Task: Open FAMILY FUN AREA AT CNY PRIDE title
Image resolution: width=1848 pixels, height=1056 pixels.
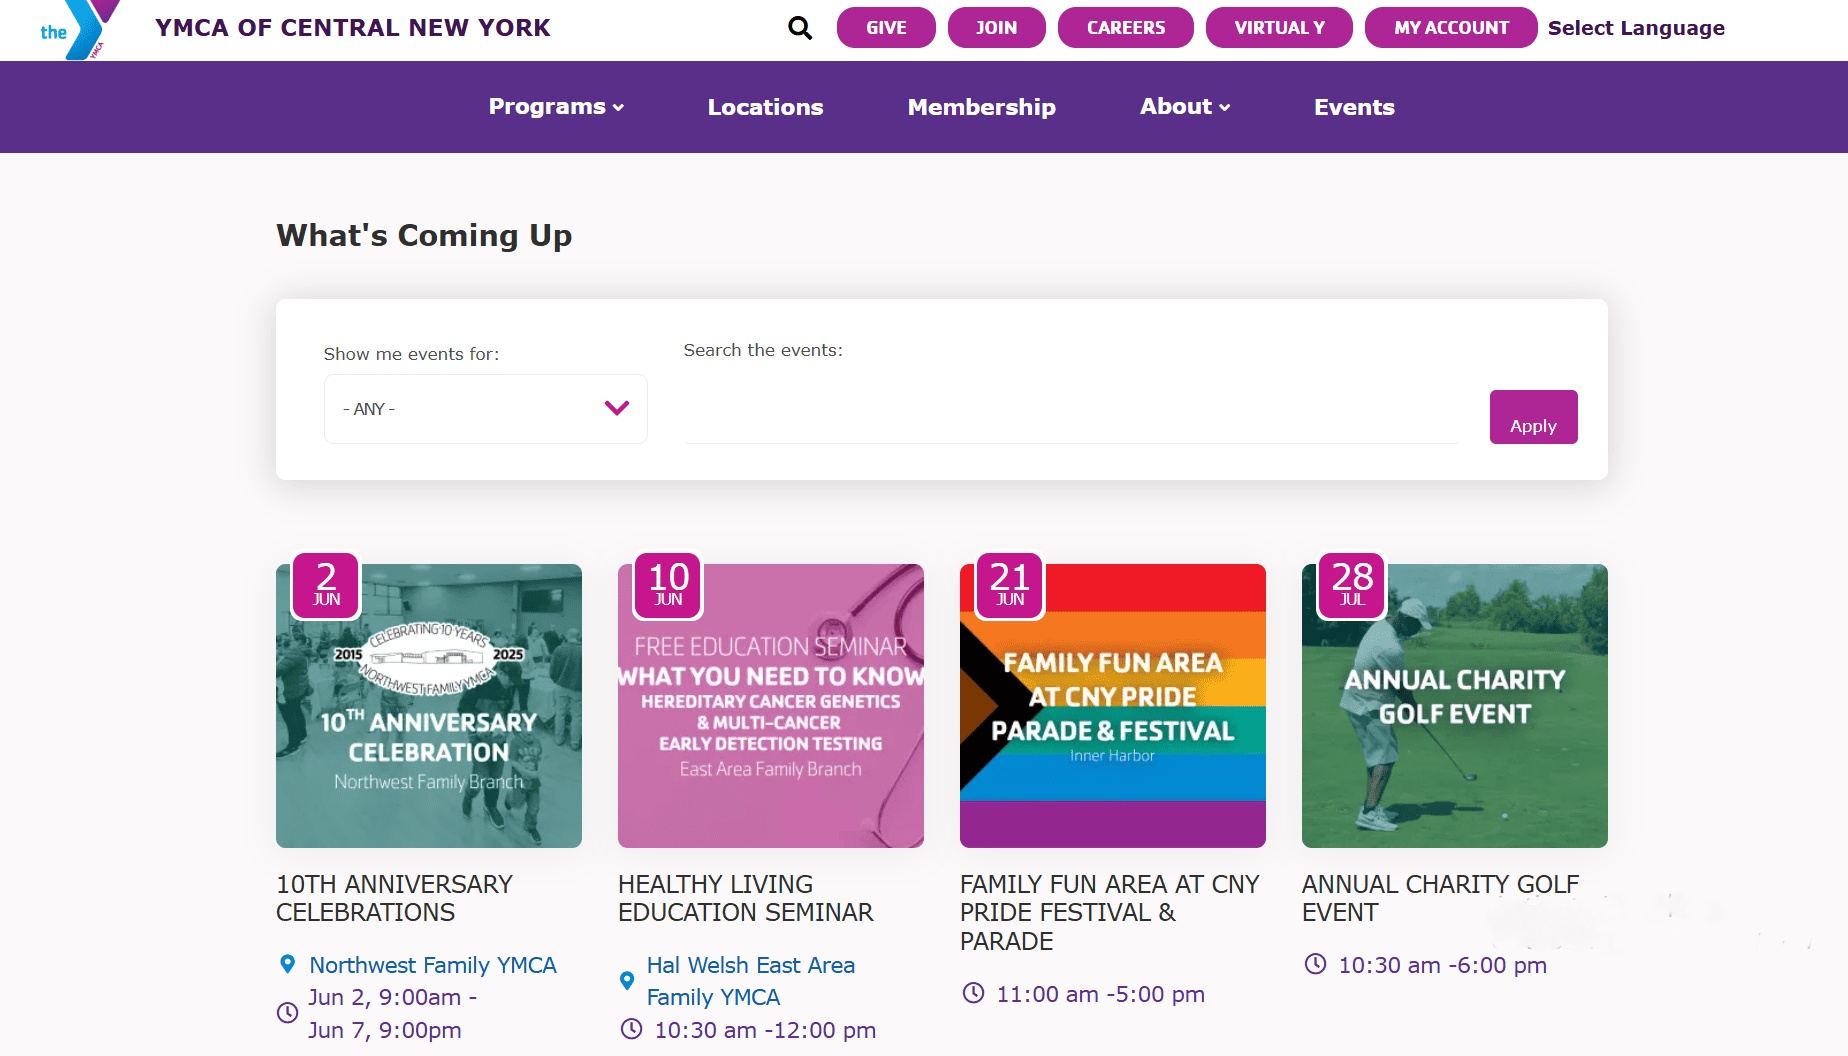Action: tap(1110, 913)
